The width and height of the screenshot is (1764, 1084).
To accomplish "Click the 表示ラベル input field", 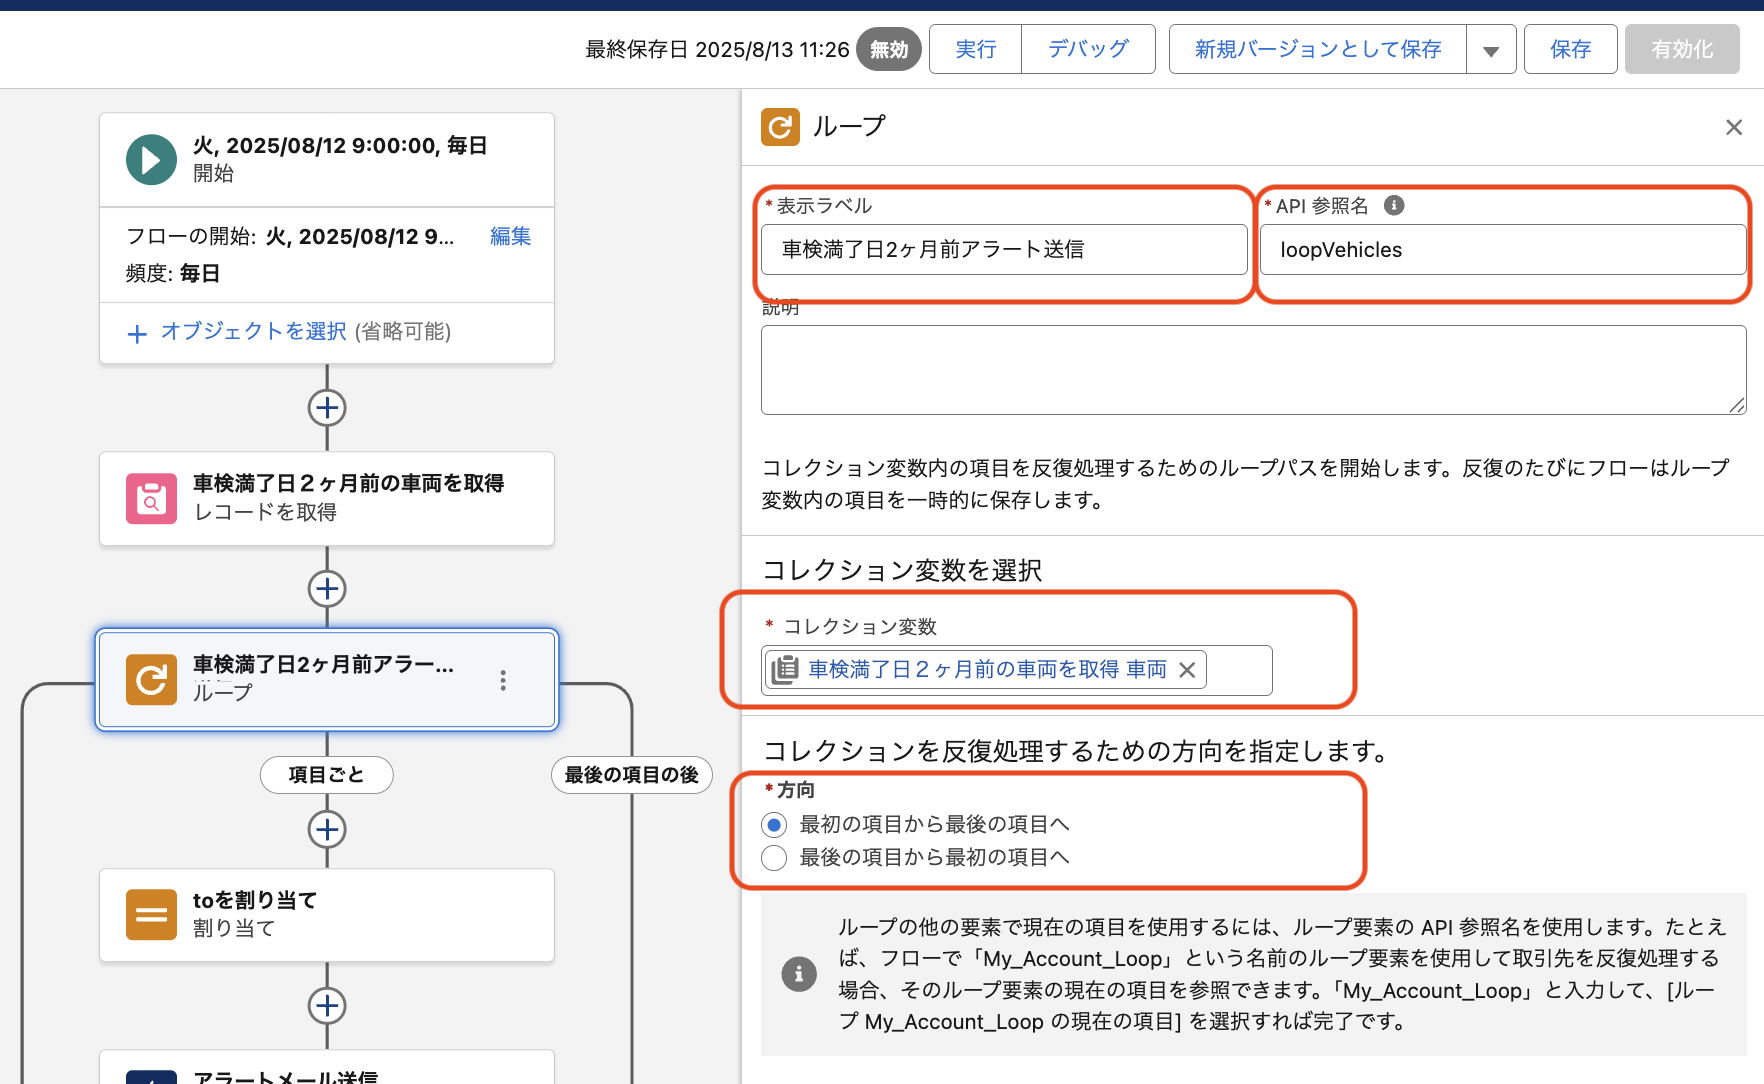I will [1004, 250].
